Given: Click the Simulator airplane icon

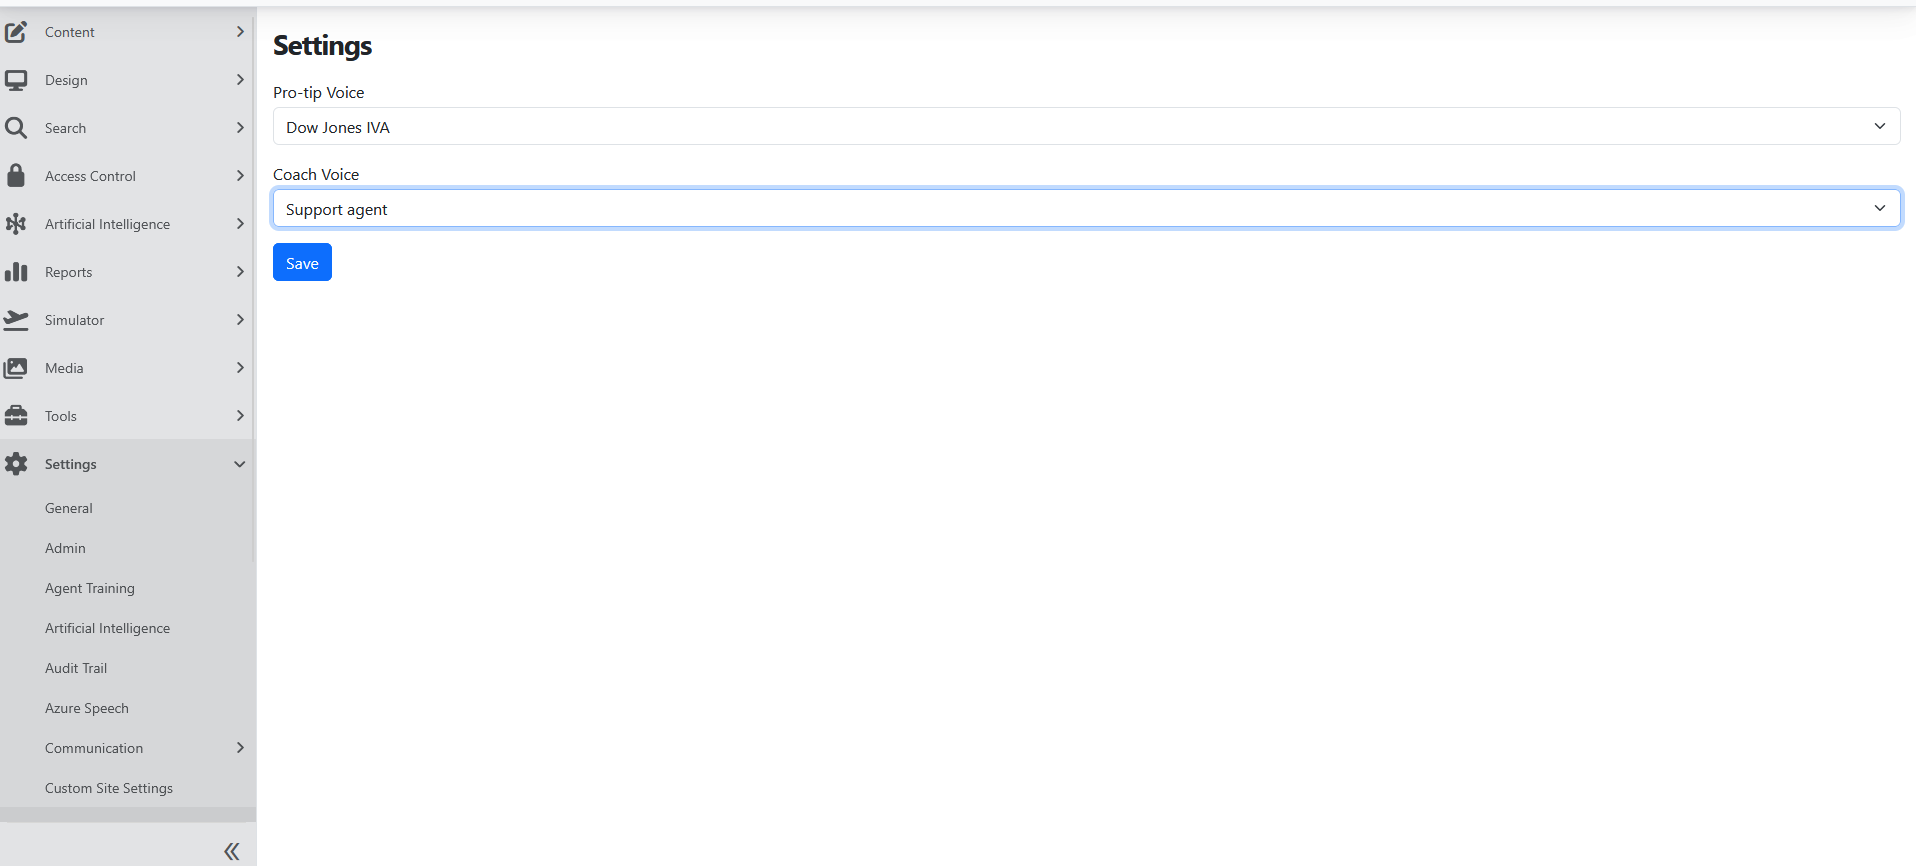Looking at the screenshot, I should click(16, 320).
